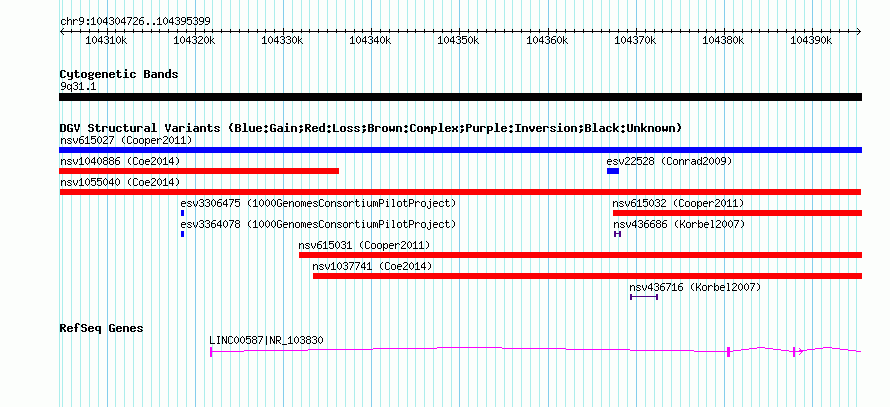The image size is (890, 407).
Task: Click the black 9q31.1 cytogenetic band bar
Action: pyautogui.click(x=460, y=97)
